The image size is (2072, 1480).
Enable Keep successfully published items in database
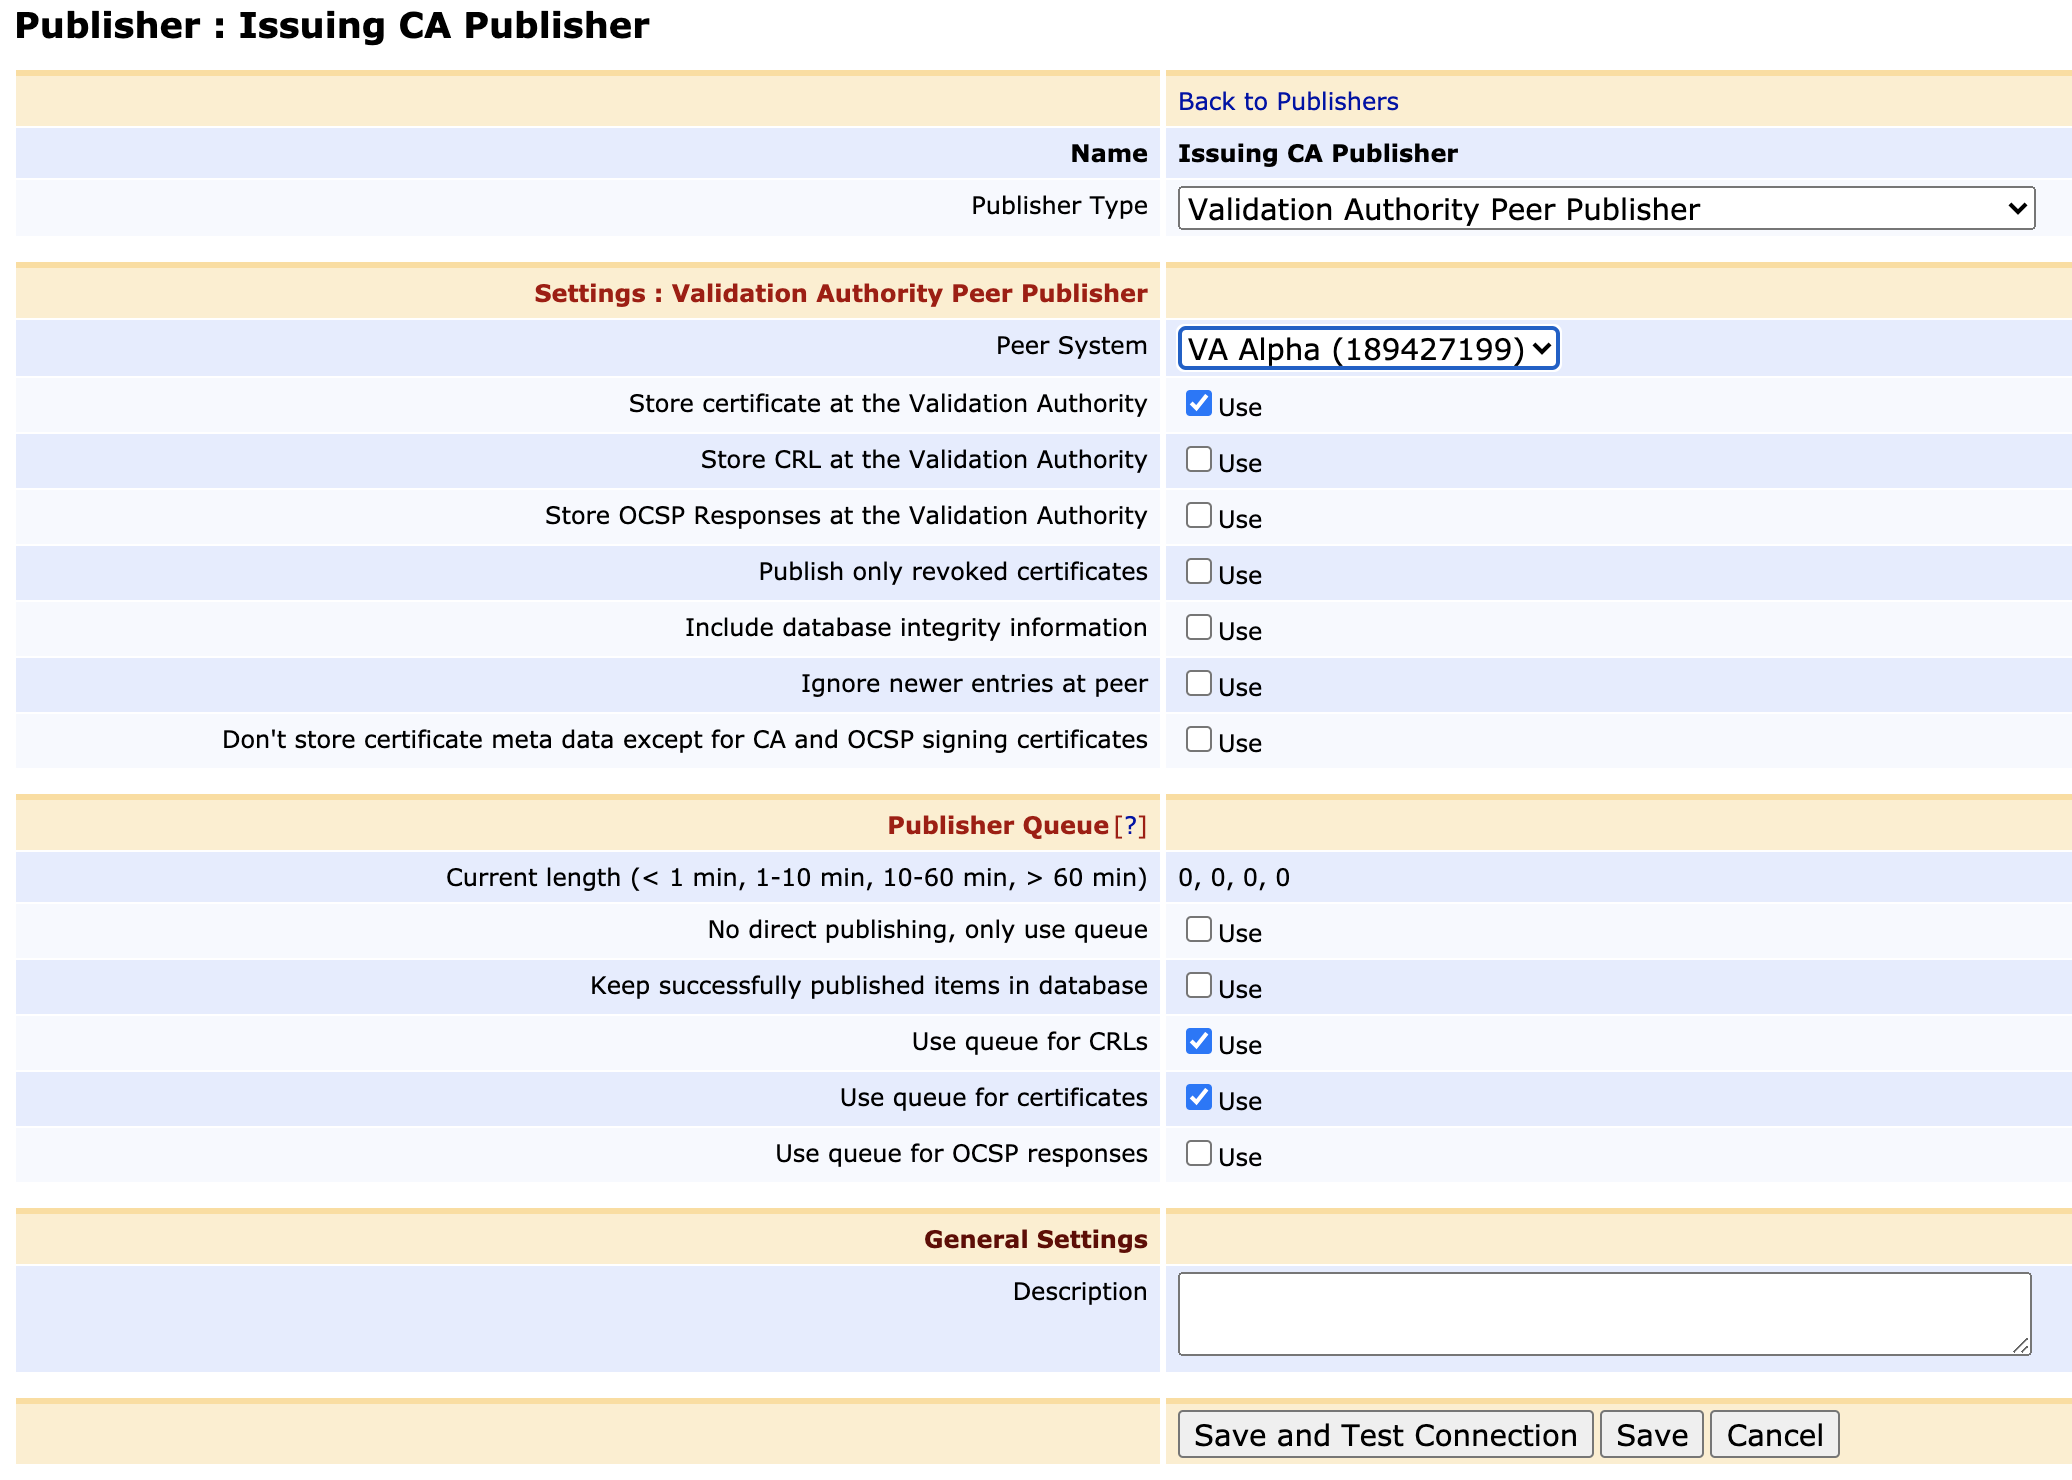[1198, 985]
